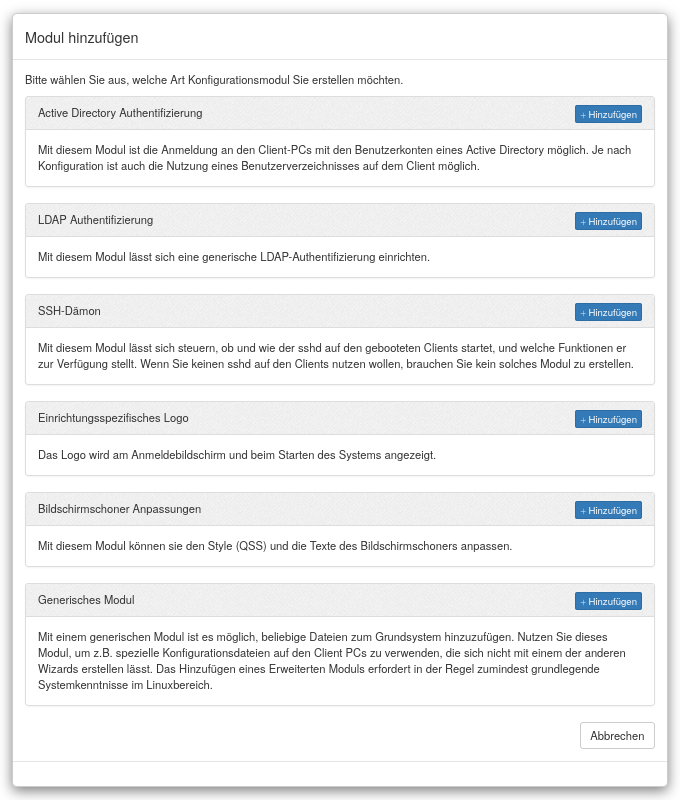Select the Einrichtungsspezifisches Logo heading

113,418
